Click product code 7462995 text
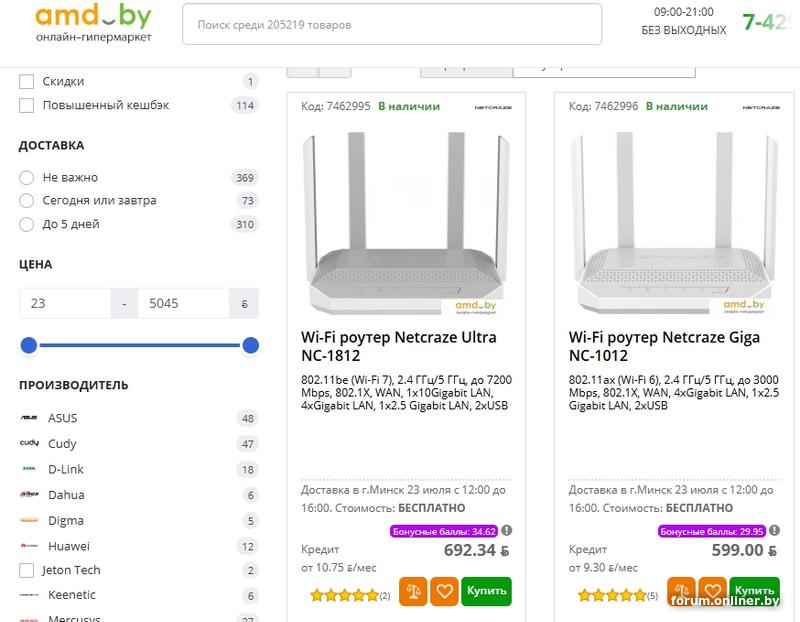 [x=336, y=107]
